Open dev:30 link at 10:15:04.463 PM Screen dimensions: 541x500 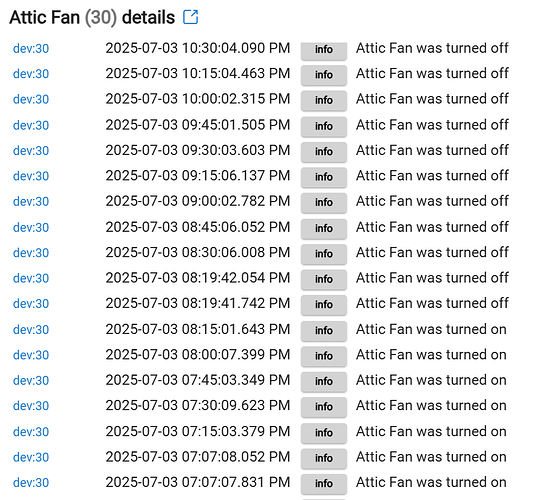31,74
